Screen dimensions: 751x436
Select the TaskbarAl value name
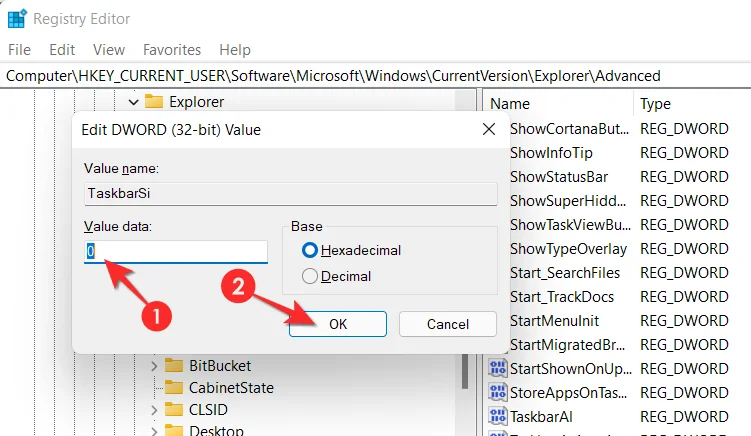coord(541,416)
